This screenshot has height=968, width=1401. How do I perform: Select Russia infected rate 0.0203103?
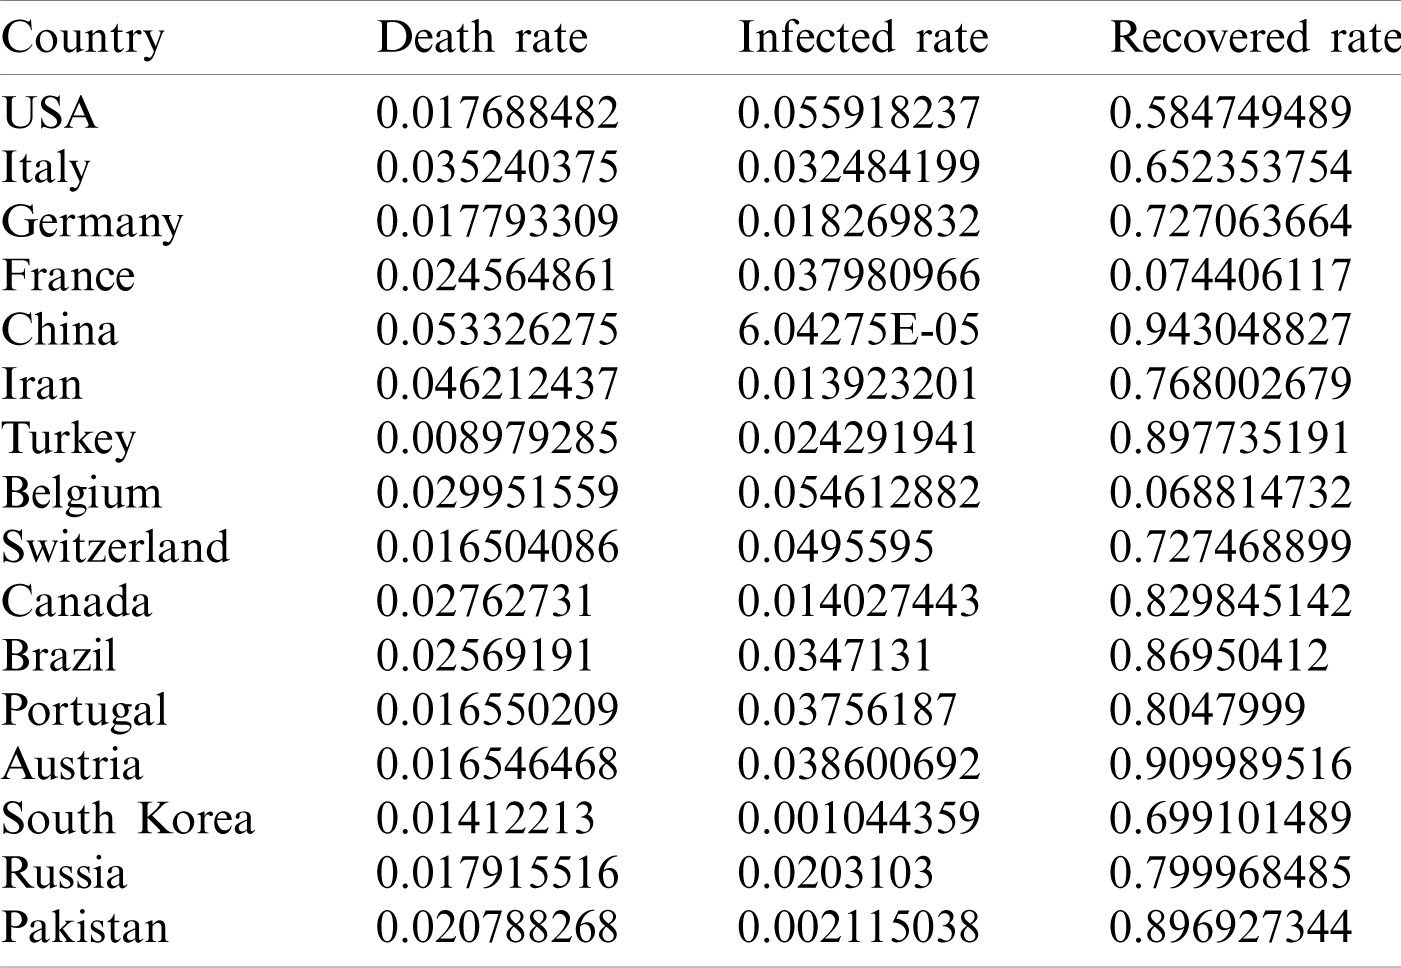pyautogui.click(x=835, y=872)
